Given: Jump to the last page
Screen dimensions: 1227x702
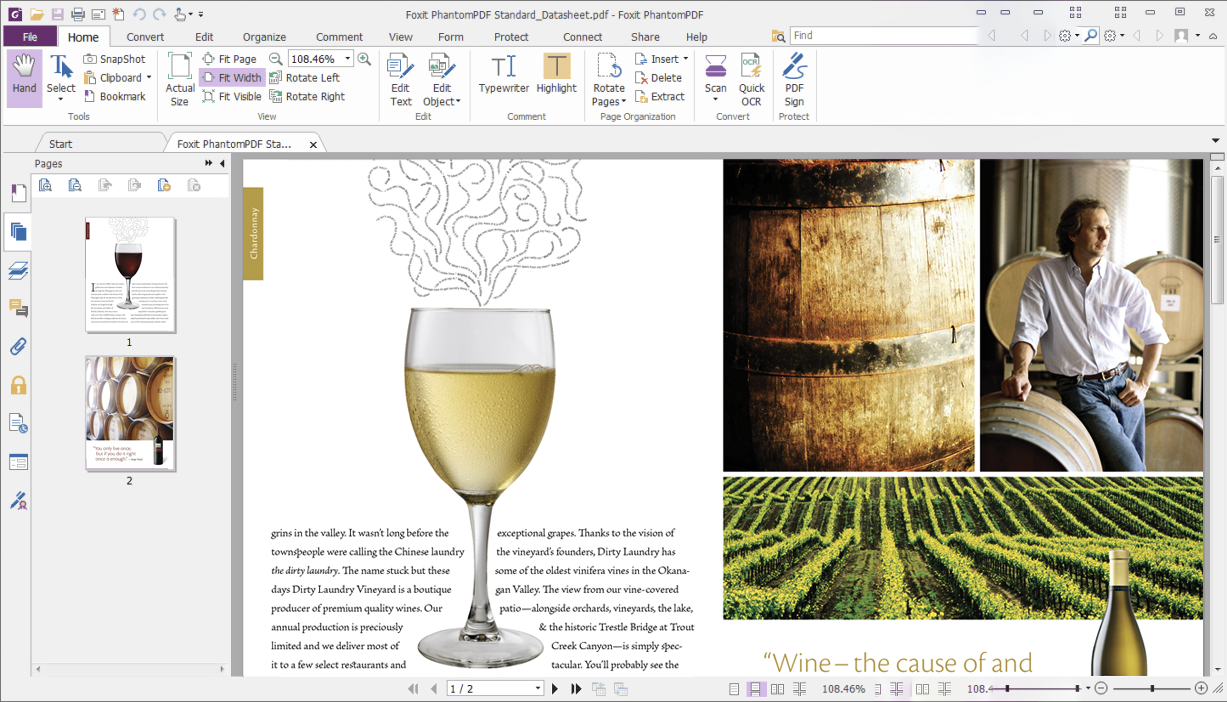Looking at the screenshot, I should pyautogui.click(x=576, y=689).
